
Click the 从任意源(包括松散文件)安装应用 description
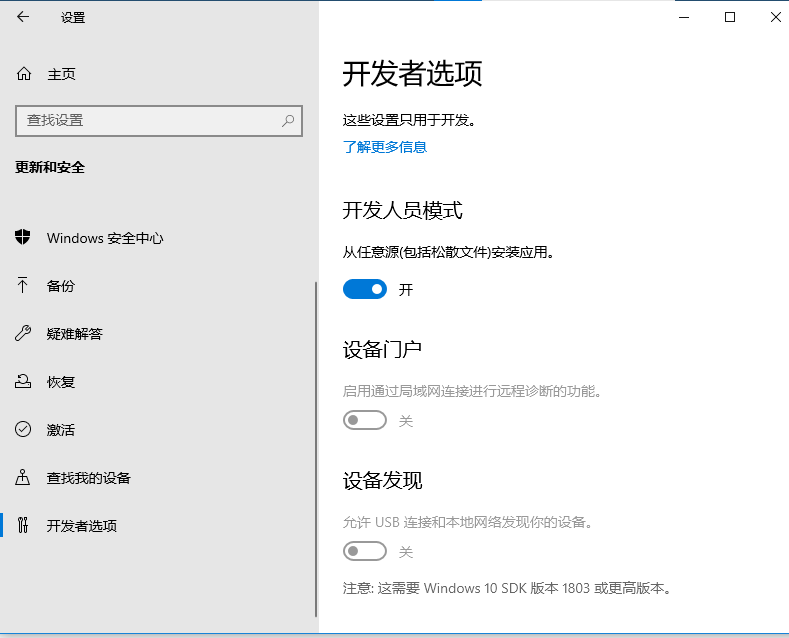coord(448,252)
